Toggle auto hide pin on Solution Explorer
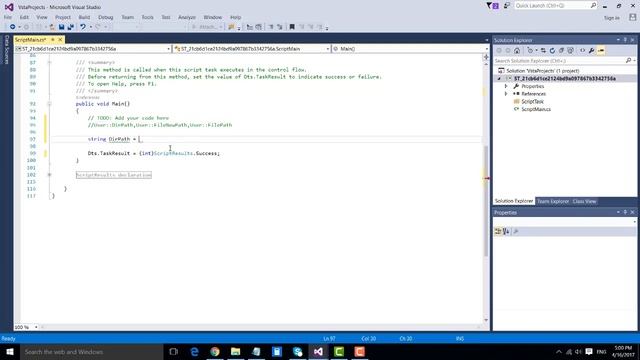640x360 pixels. click(x=625, y=40)
